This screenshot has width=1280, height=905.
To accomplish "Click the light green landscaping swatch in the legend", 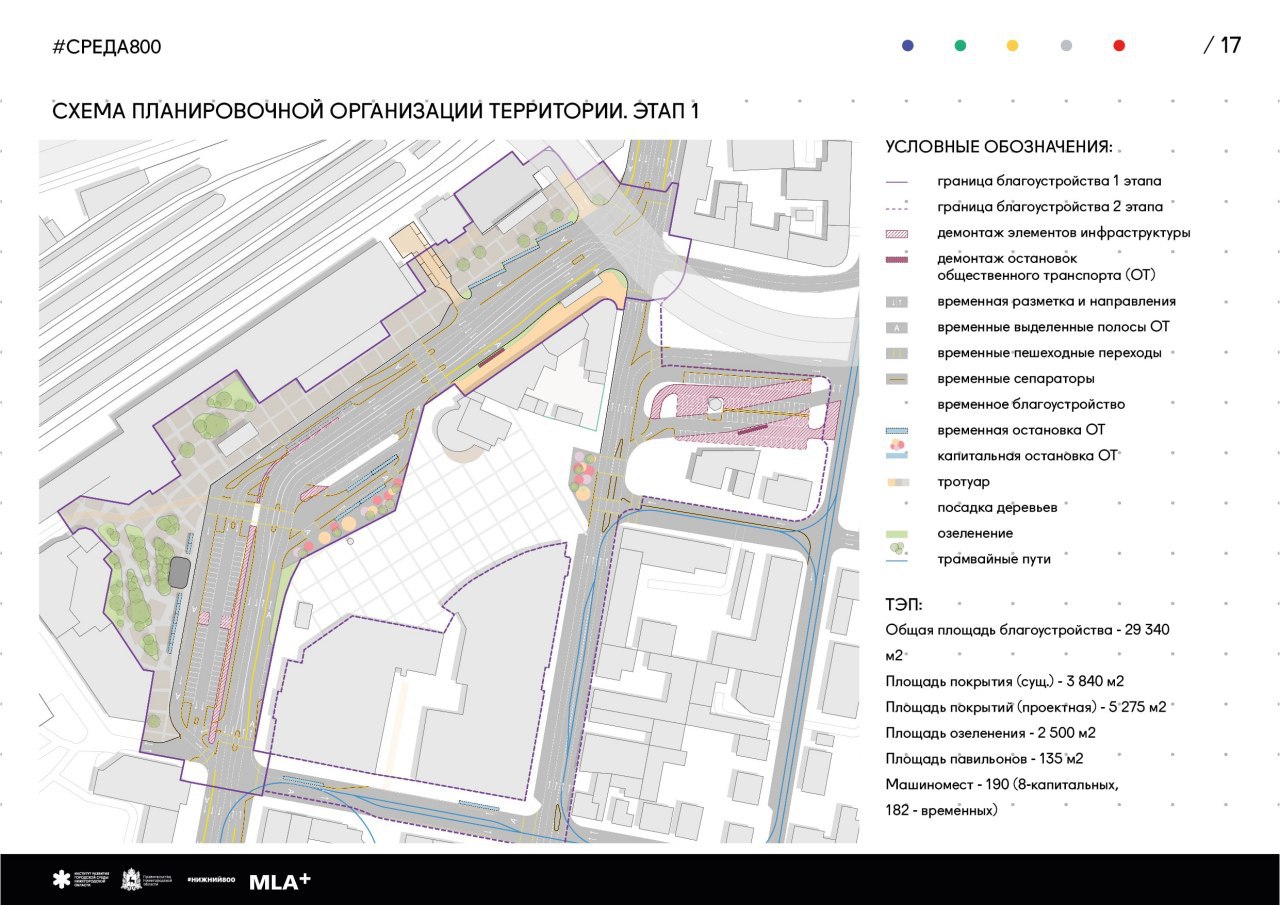I will pos(898,534).
